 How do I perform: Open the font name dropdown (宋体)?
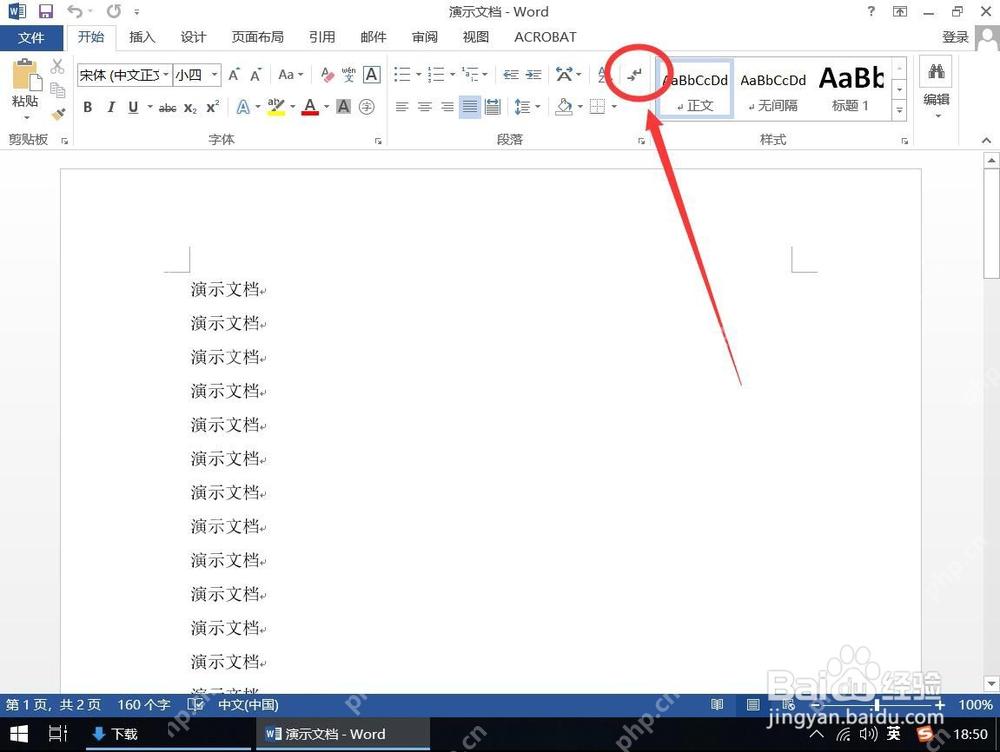pos(166,75)
